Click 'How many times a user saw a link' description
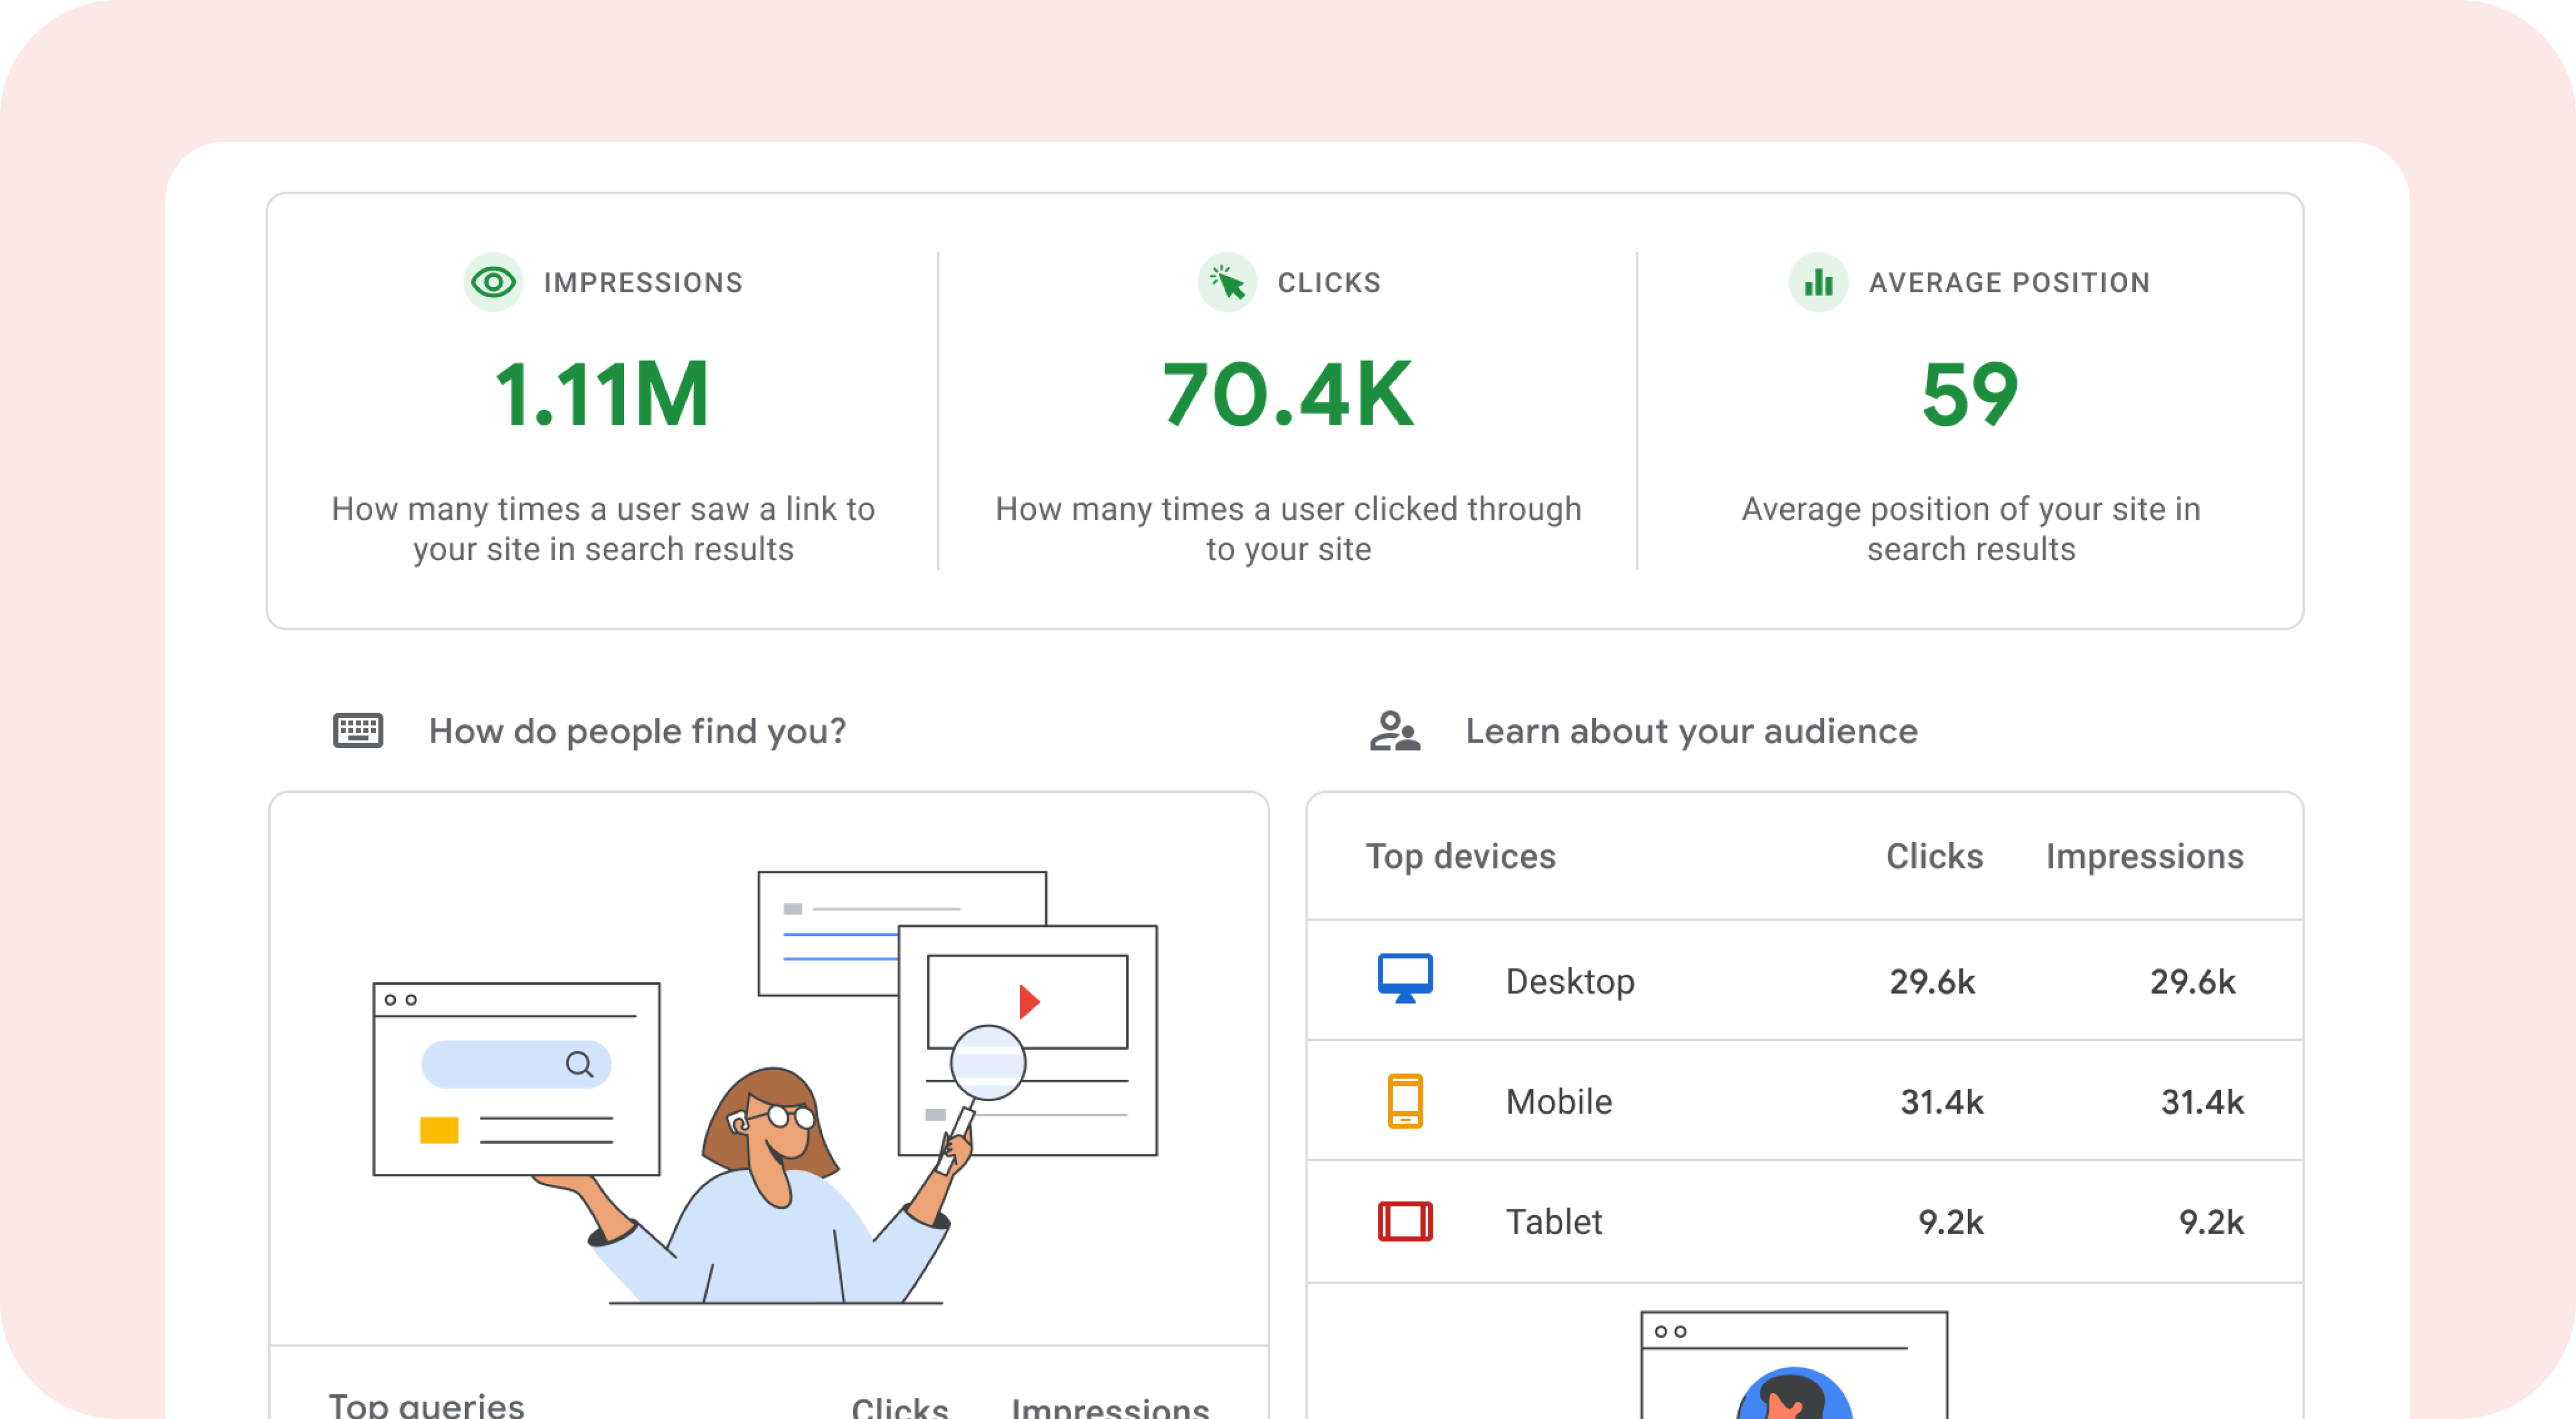This screenshot has width=2576, height=1419. click(603, 529)
